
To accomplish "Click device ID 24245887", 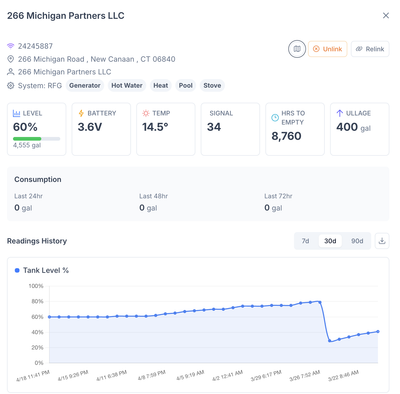I will pyautogui.click(x=35, y=46).
